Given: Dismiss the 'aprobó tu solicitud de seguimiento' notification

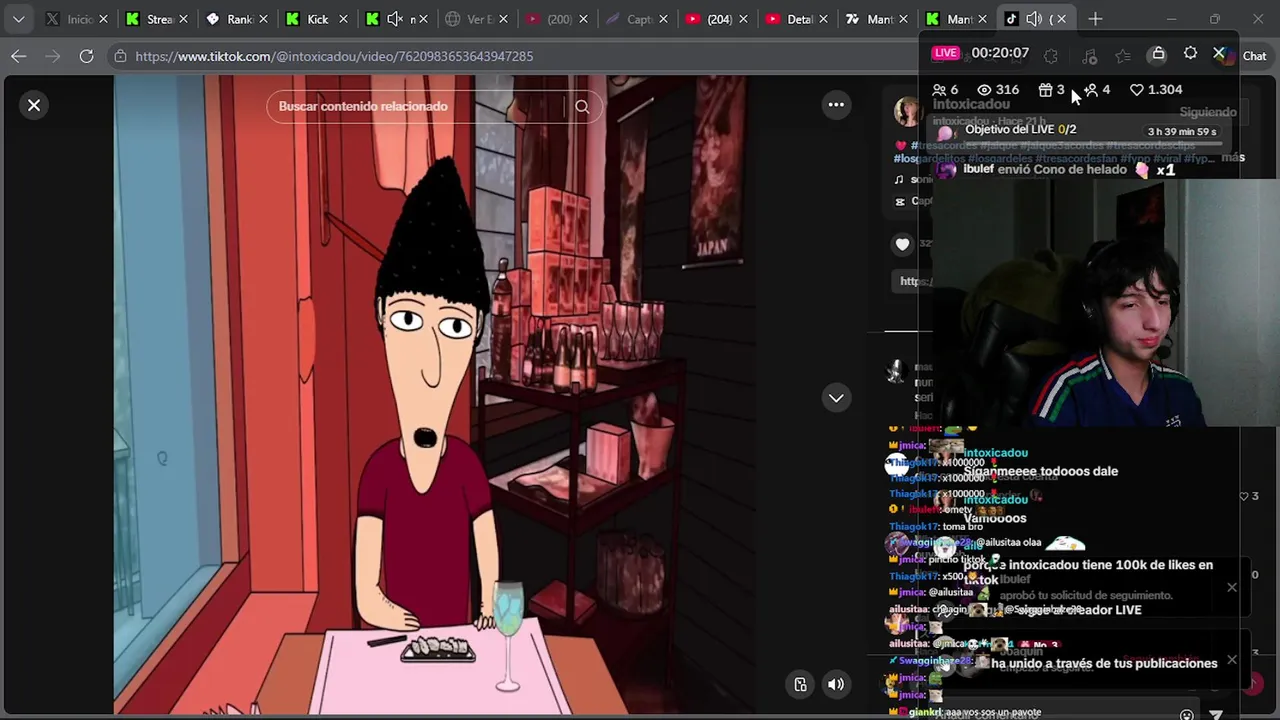Looking at the screenshot, I should coord(1232,587).
